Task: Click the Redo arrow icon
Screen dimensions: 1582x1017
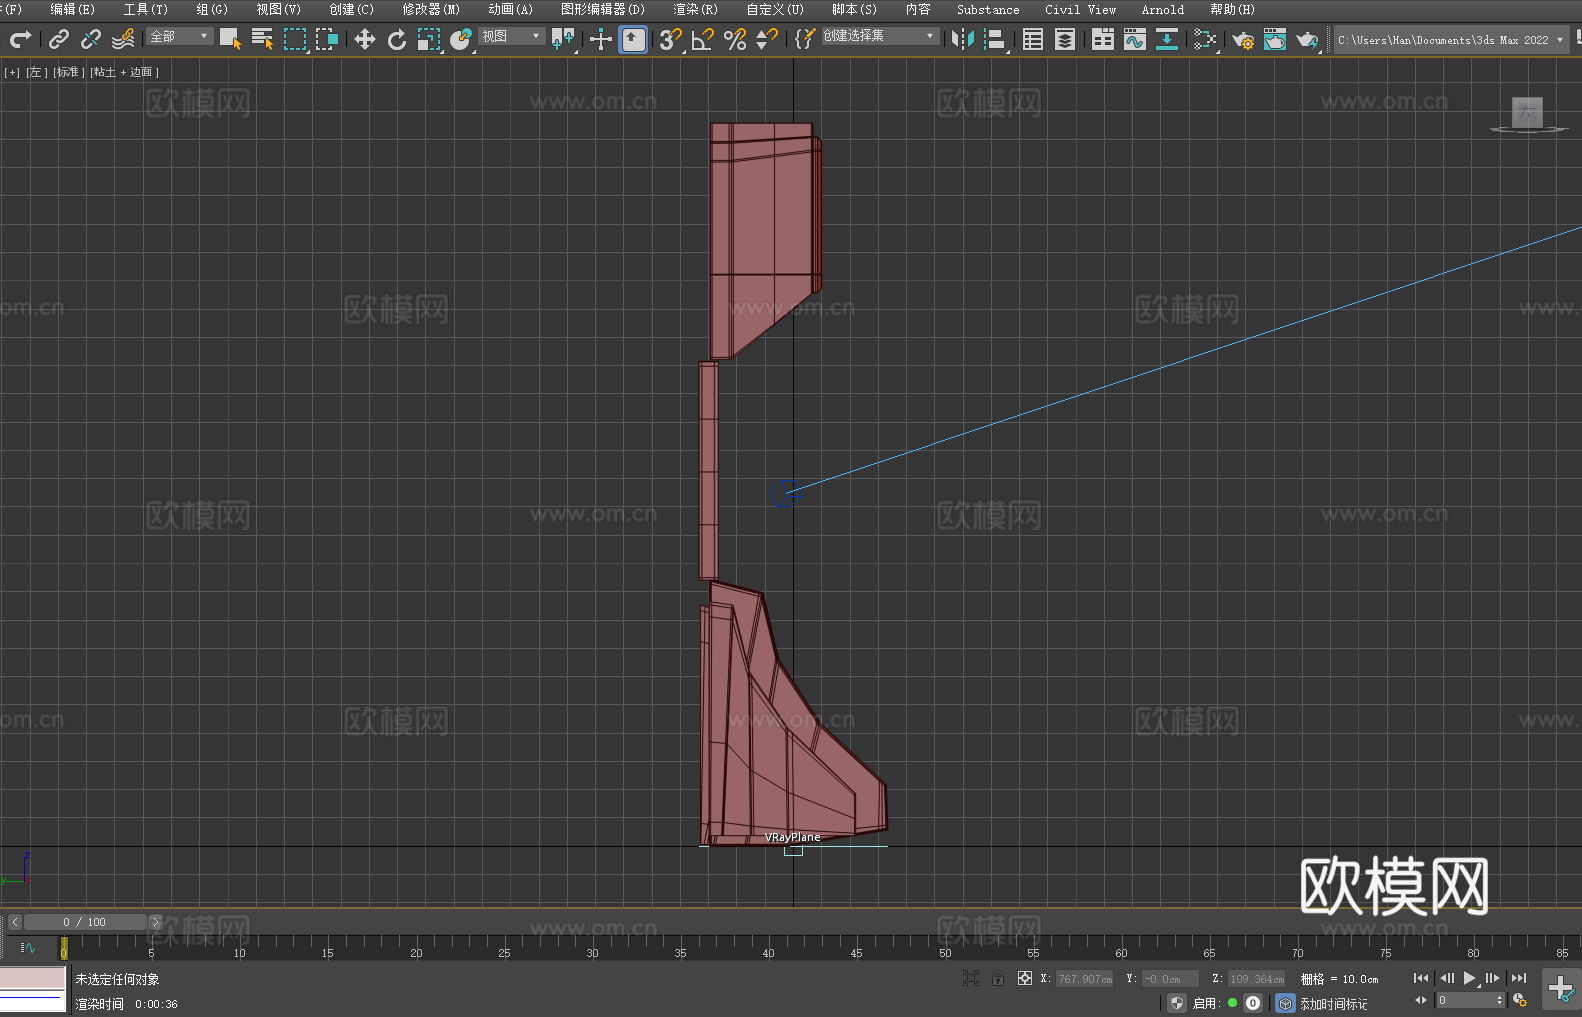Action: point(20,39)
